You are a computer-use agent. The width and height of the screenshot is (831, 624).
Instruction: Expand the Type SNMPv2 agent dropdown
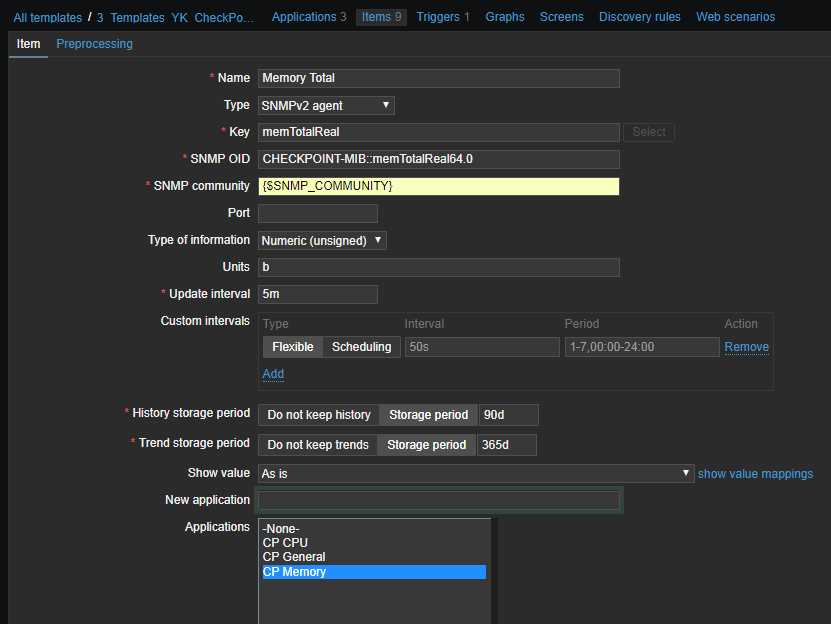326,105
